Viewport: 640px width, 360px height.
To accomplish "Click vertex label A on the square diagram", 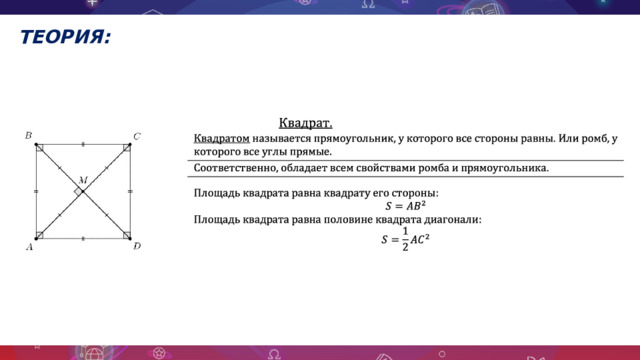I will 29,247.
